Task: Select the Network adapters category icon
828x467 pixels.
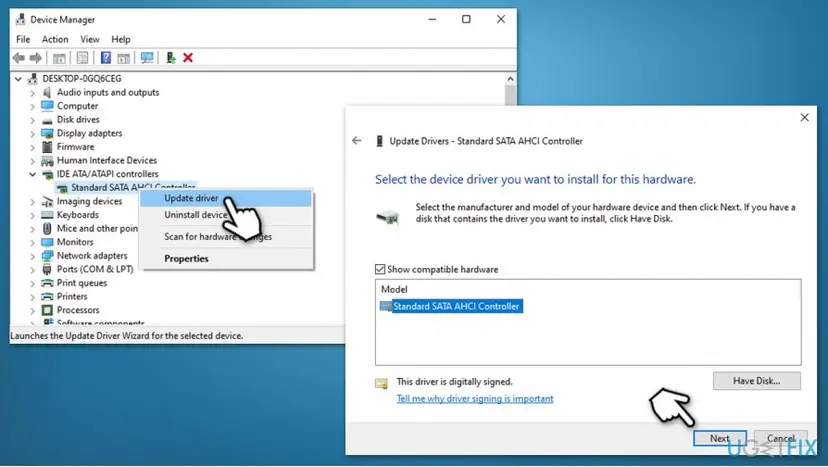Action: tap(48, 256)
